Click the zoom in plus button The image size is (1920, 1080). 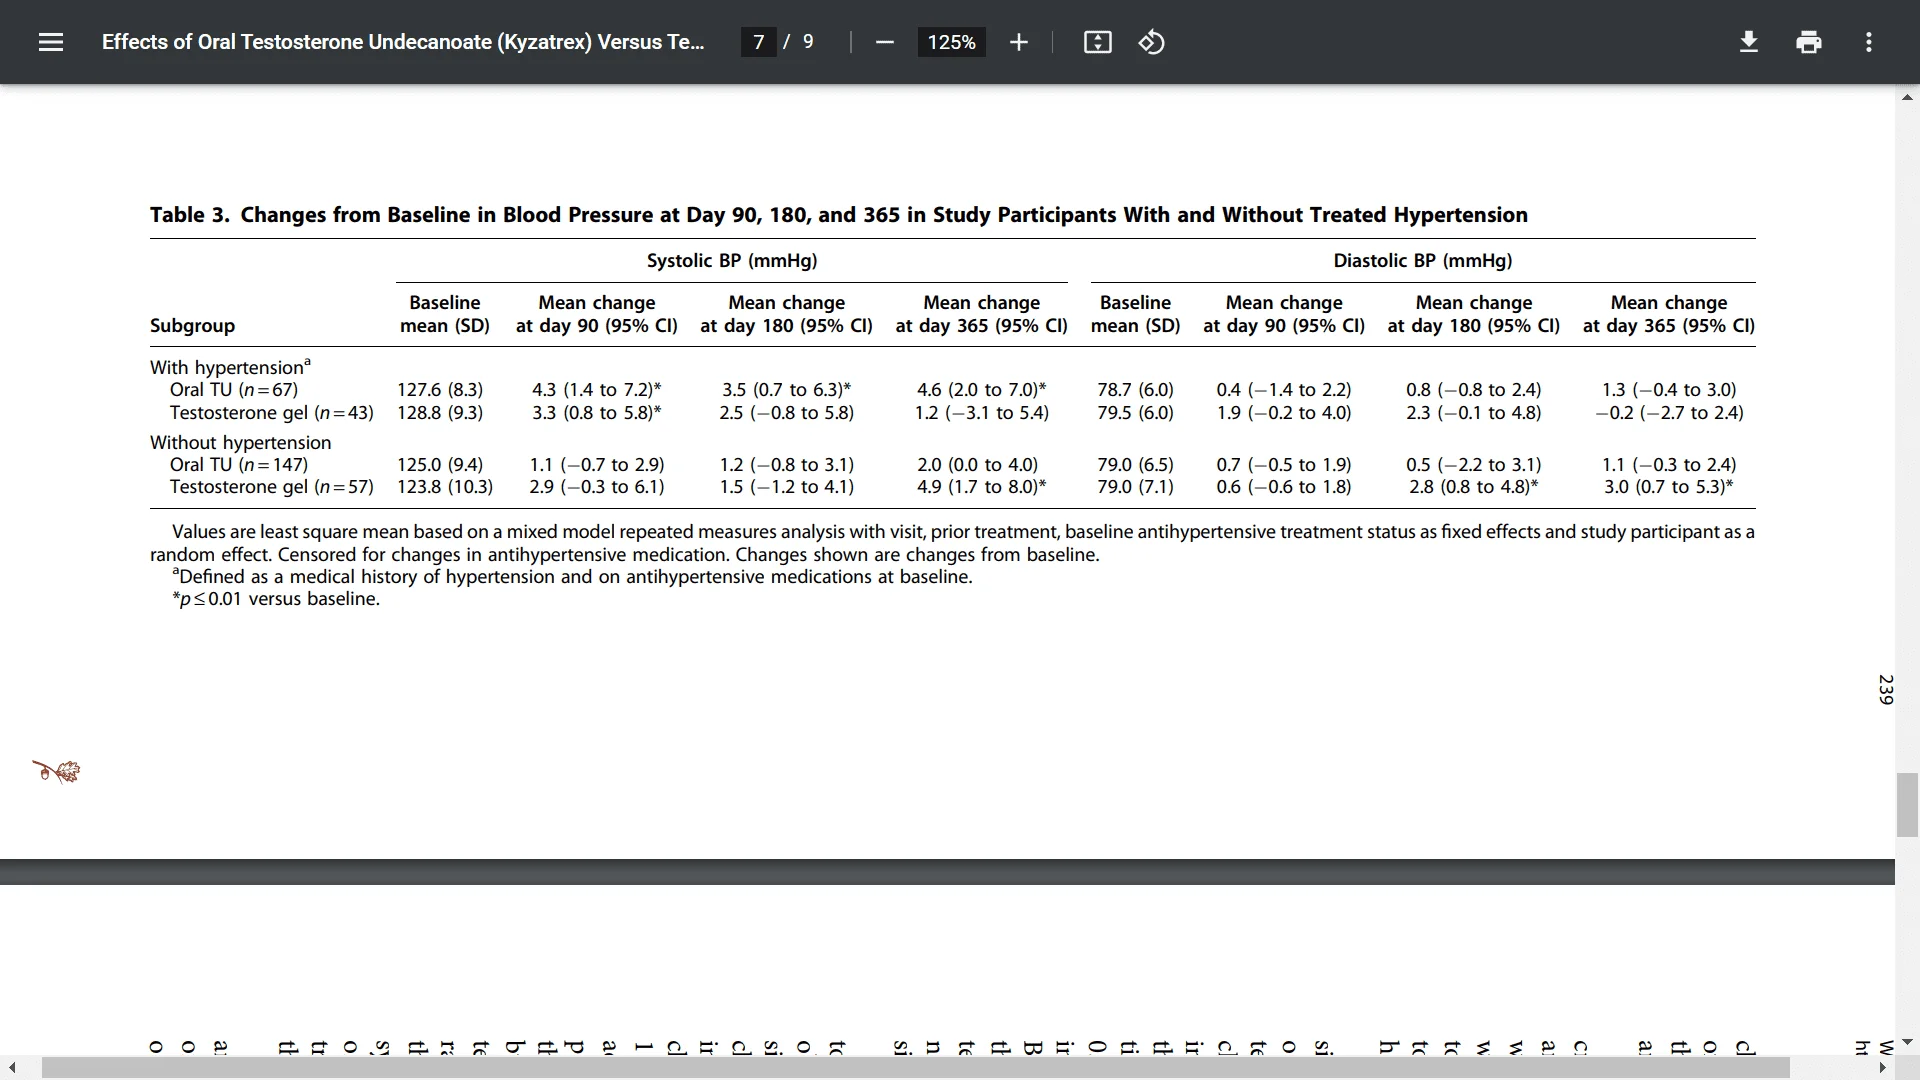point(1018,42)
